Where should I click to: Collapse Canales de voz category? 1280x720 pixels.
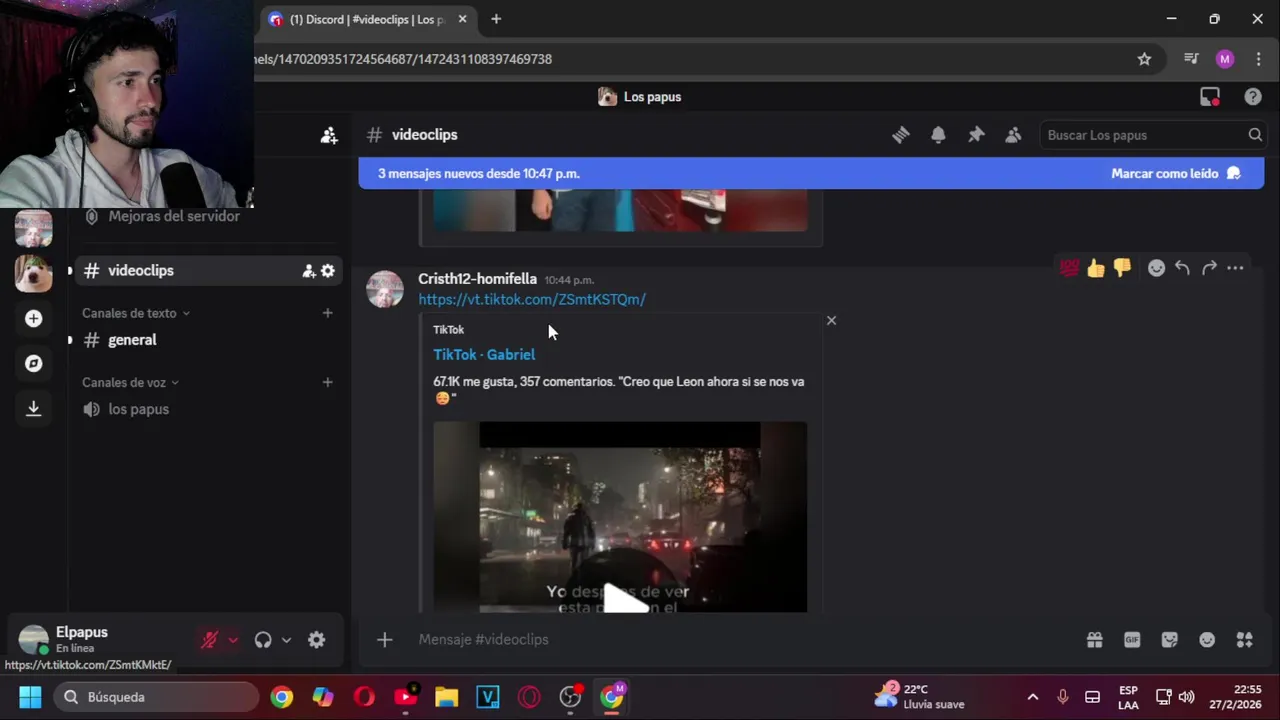(131, 382)
